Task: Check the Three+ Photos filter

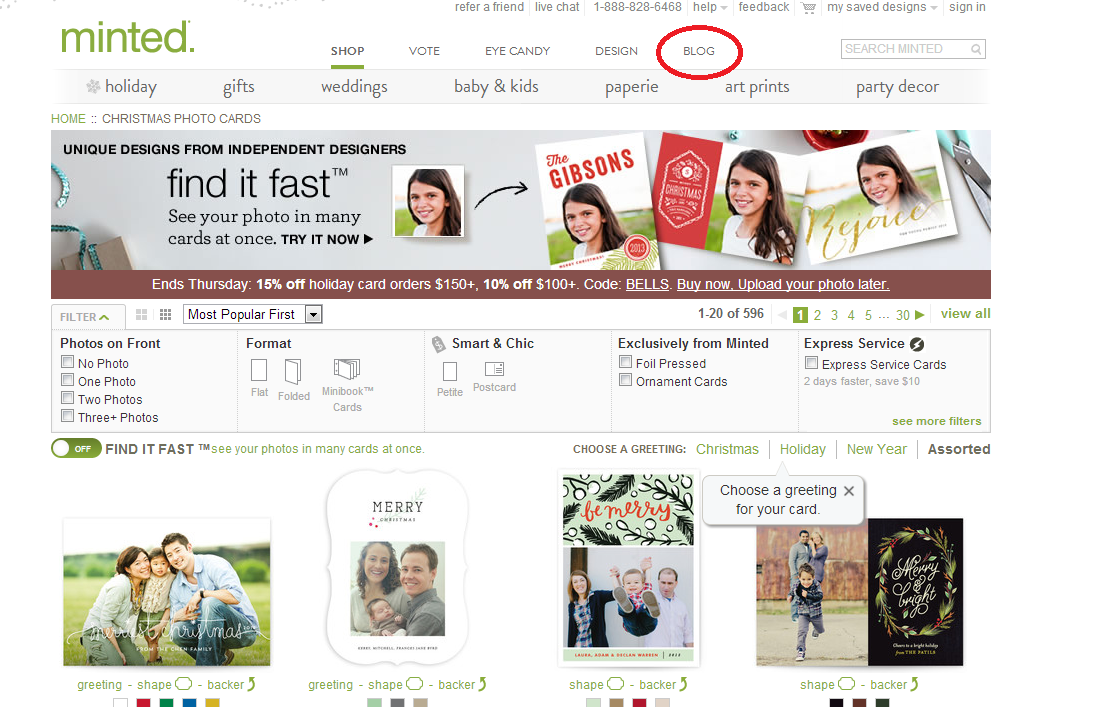Action: pos(67,416)
